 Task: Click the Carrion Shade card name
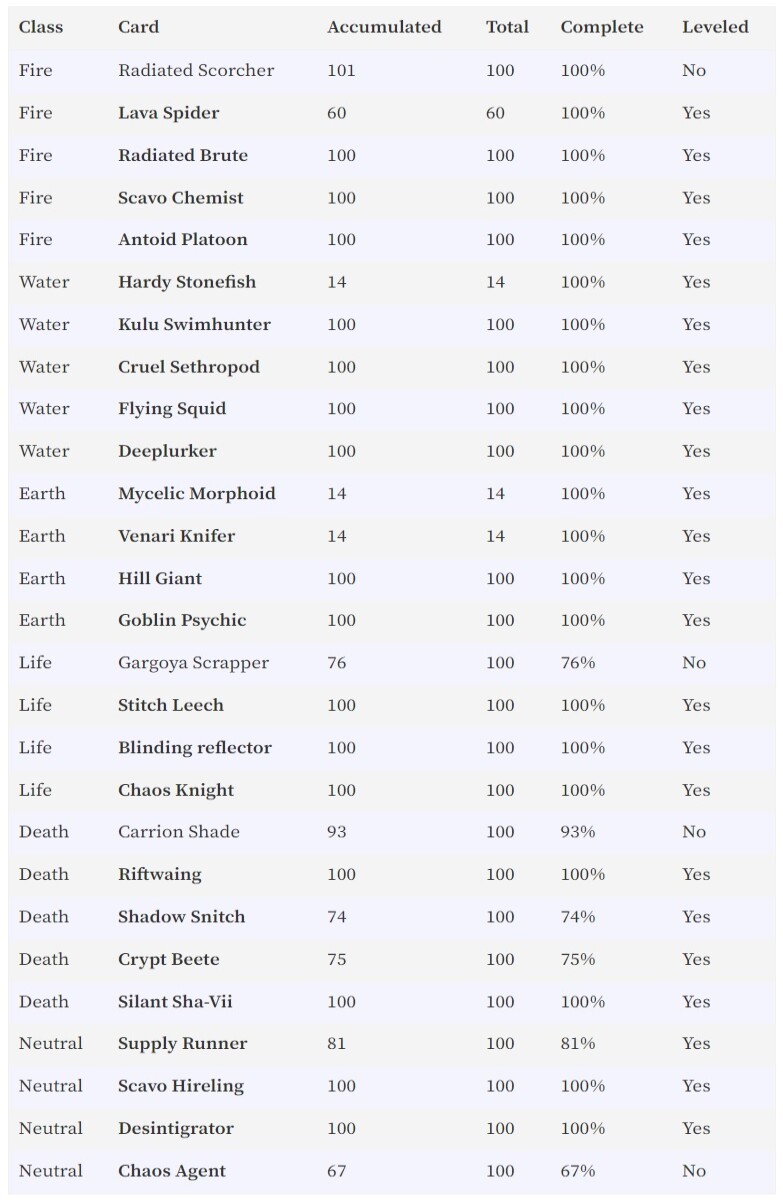pos(179,831)
